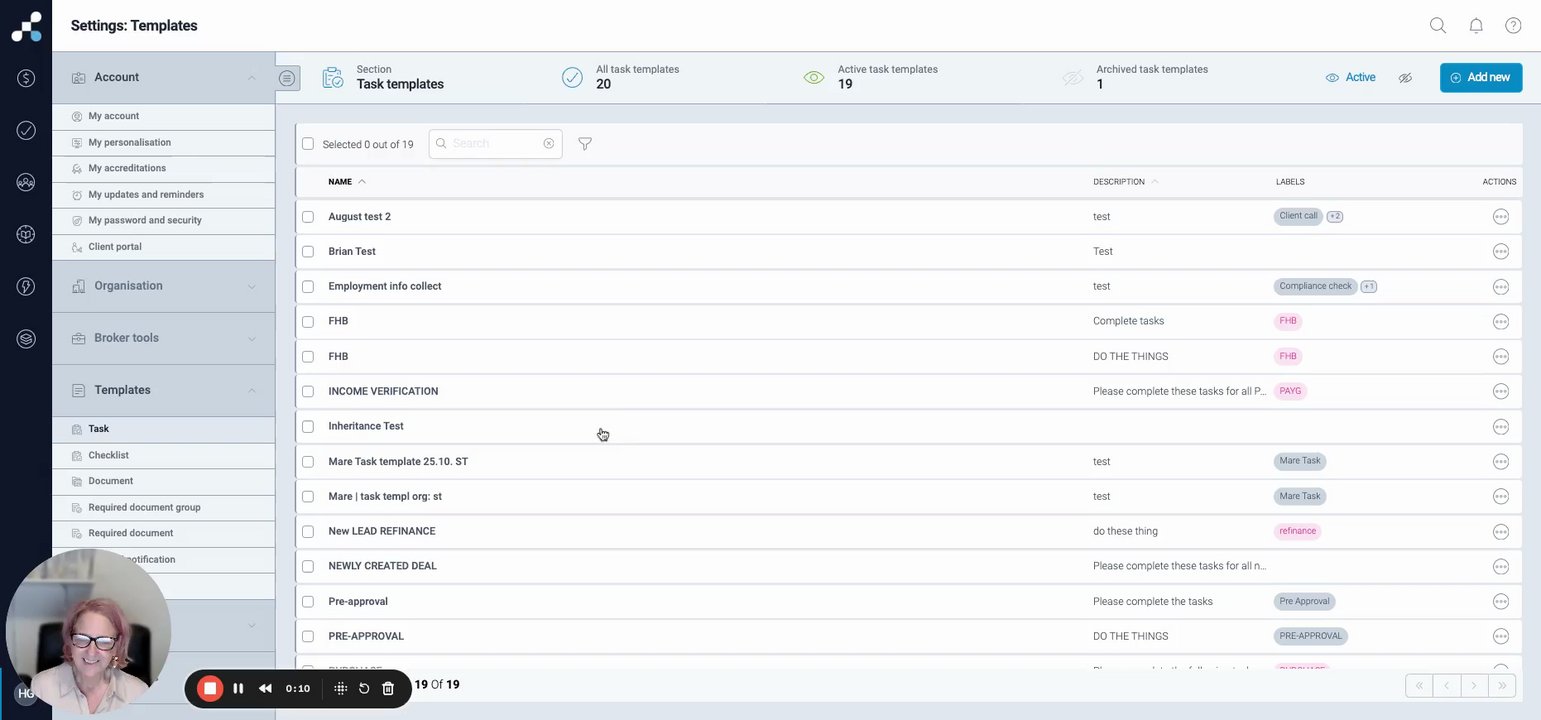The width and height of the screenshot is (1541, 720).
Task: Open the notifications bell
Action: pyautogui.click(x=1476, y=25)
